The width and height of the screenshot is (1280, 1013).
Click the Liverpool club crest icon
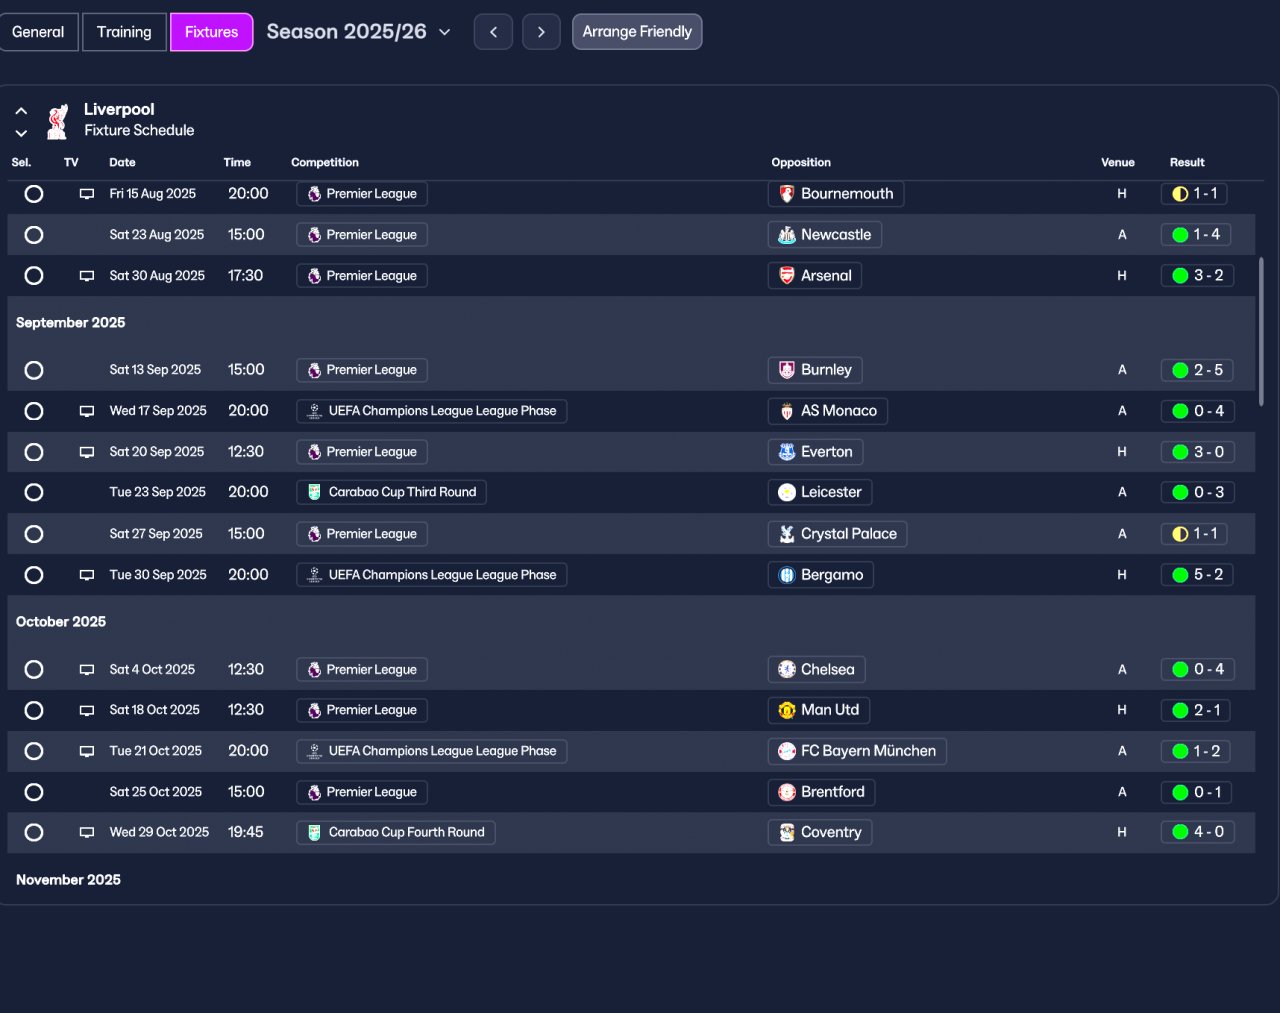click(x=58, y=121)
